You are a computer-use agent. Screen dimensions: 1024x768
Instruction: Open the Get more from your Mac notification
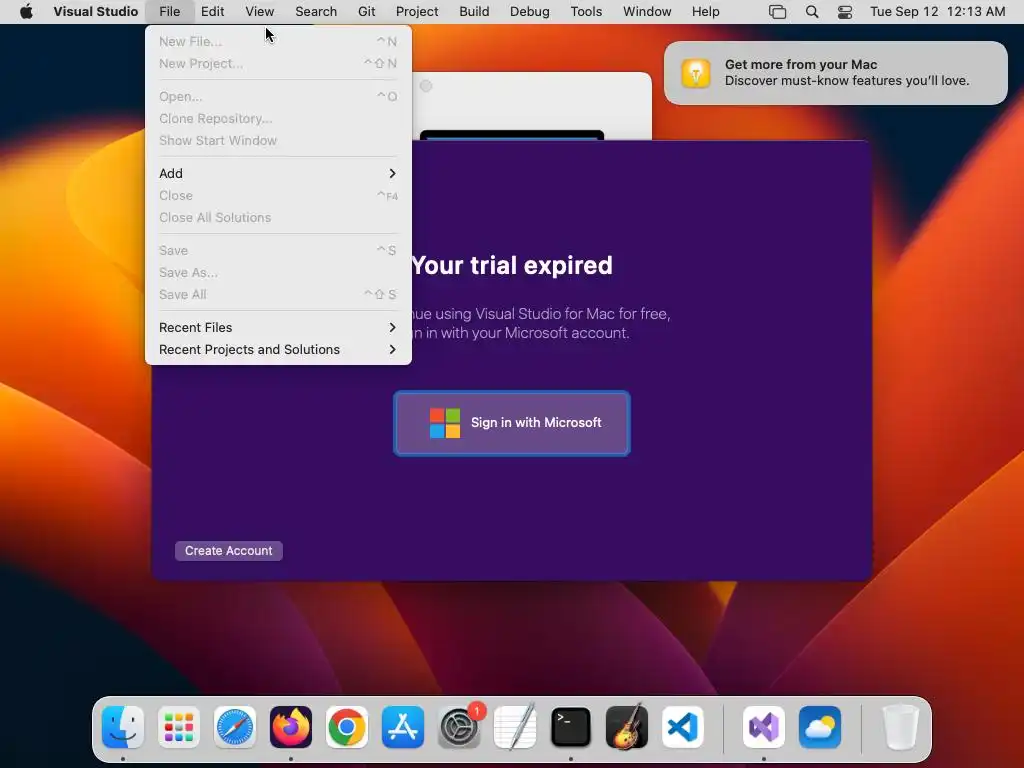point(835,72)
